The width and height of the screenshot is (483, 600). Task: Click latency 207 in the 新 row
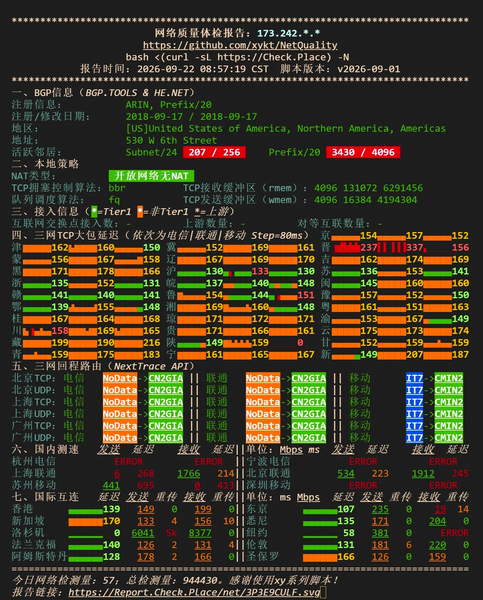pyautogui.click(x=414, y=354)
